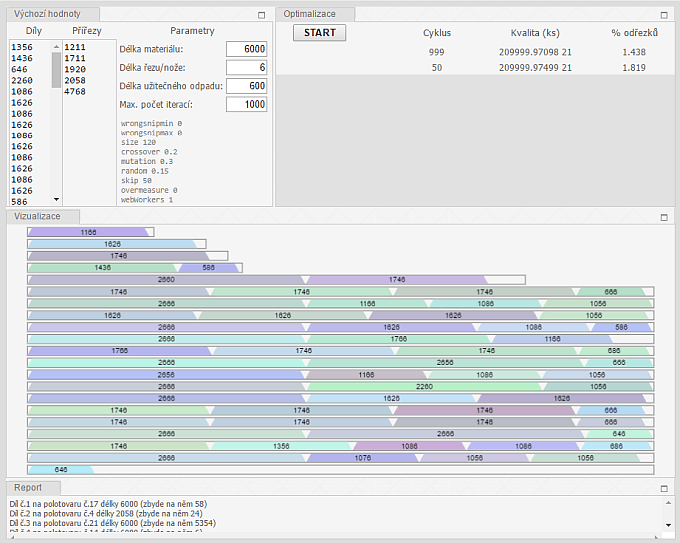This screenshot has height=543, width=680.
Task: Click the green 2260 segment in visualization
Action: tap(424, 386)
